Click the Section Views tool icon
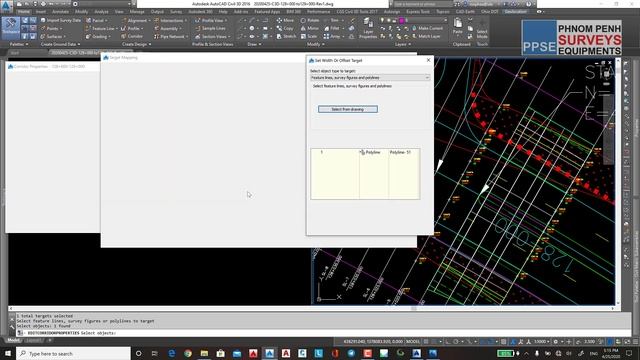Screen dimensions: 640x360 click(198, 36)
